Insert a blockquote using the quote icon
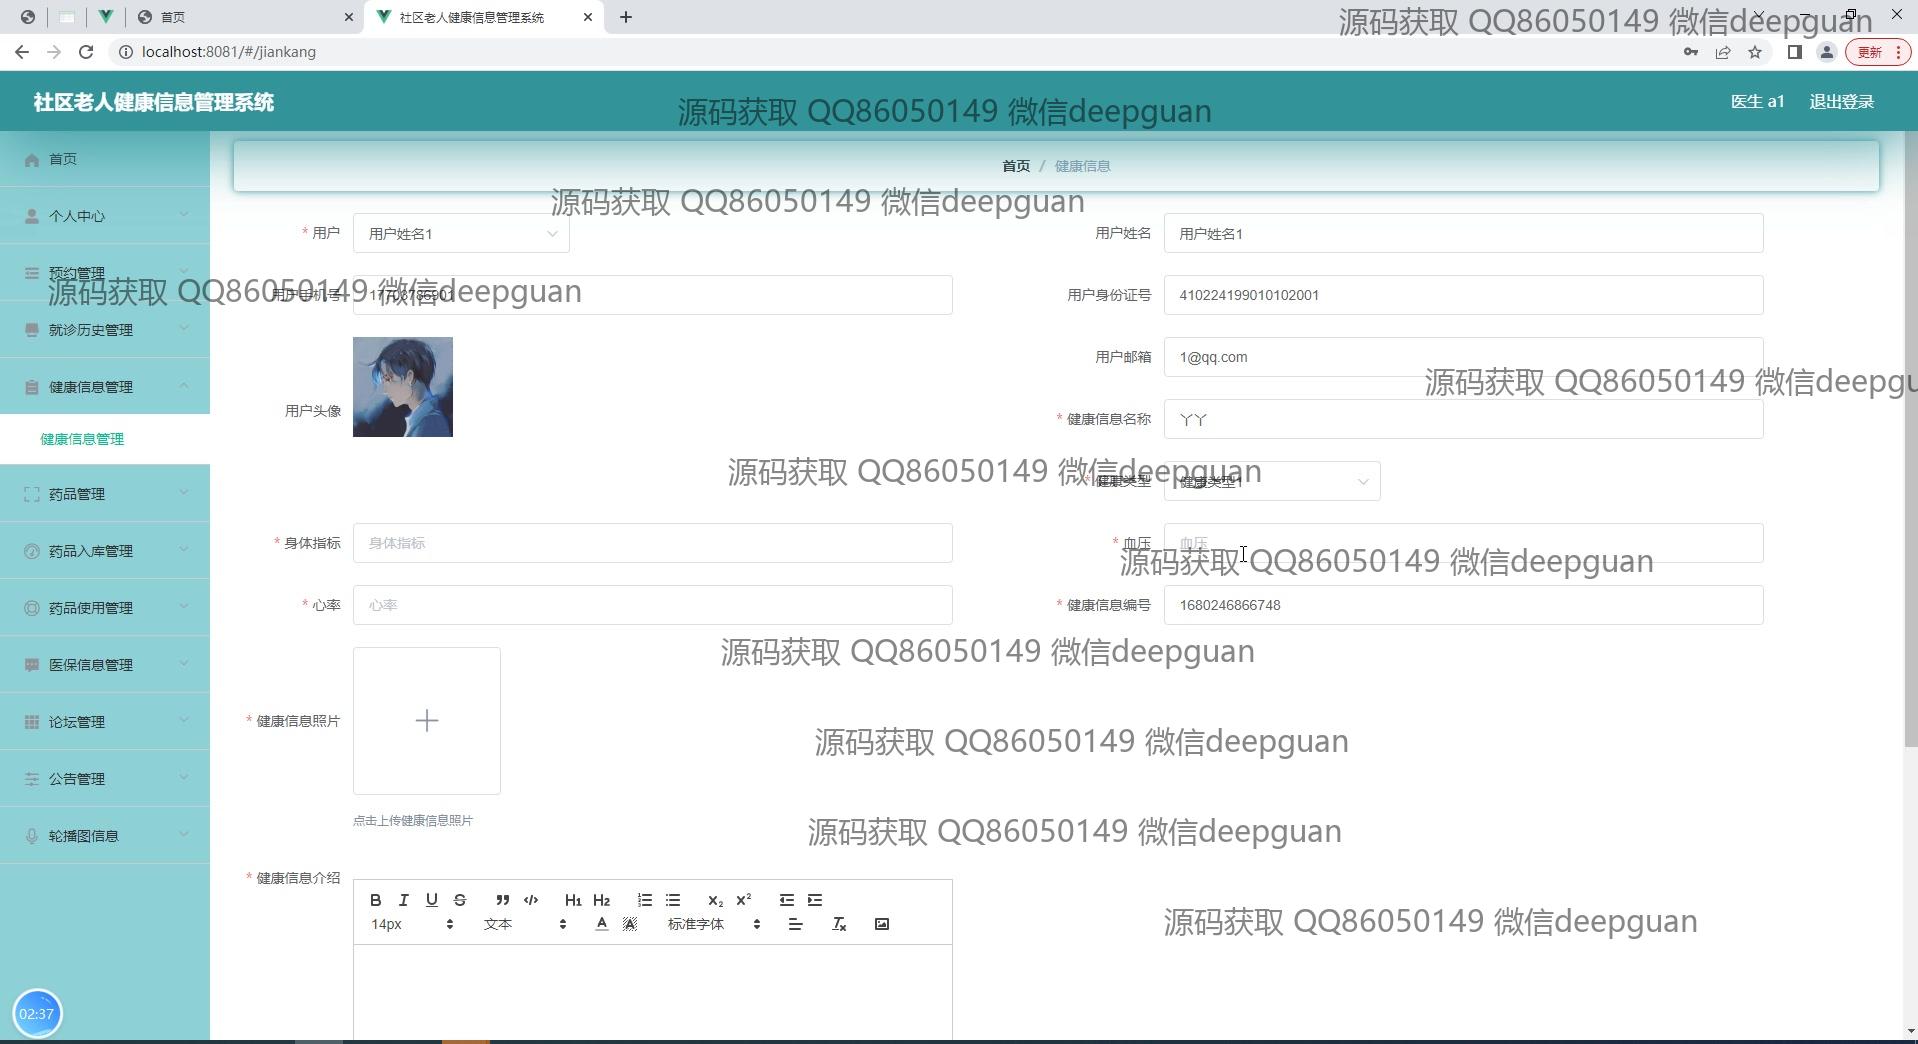The height and width of the screenshot is (1044, 1918). [502, 900]
